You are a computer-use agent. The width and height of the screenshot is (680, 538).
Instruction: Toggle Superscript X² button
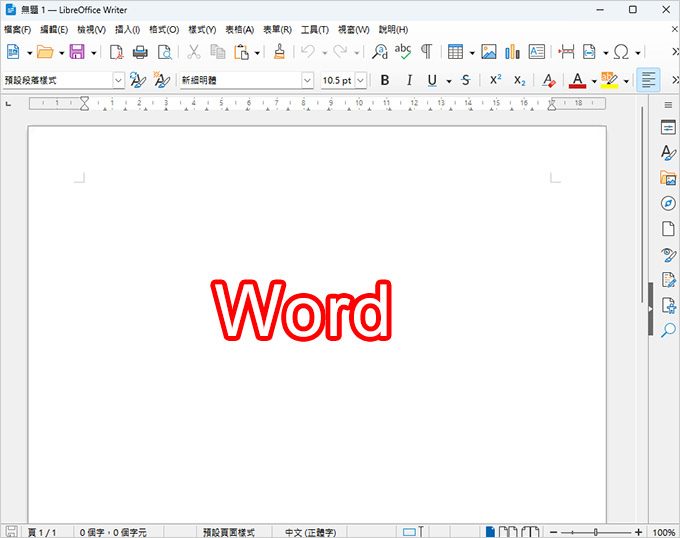click(496, 80)
